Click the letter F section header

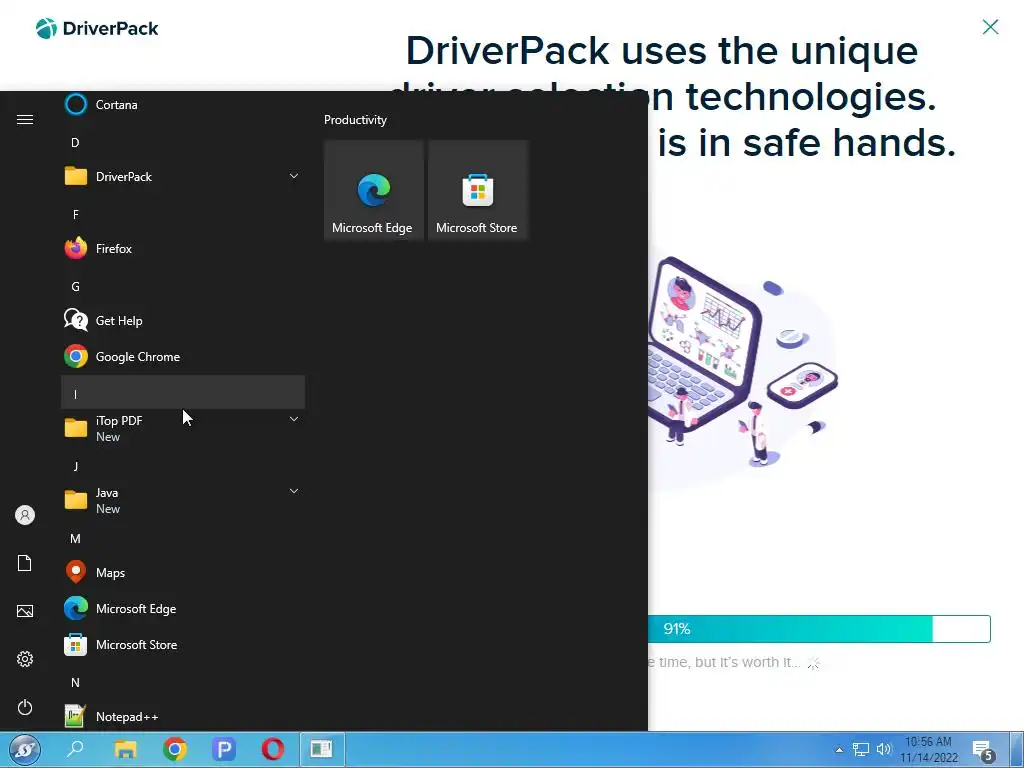(x=183, y=214)
